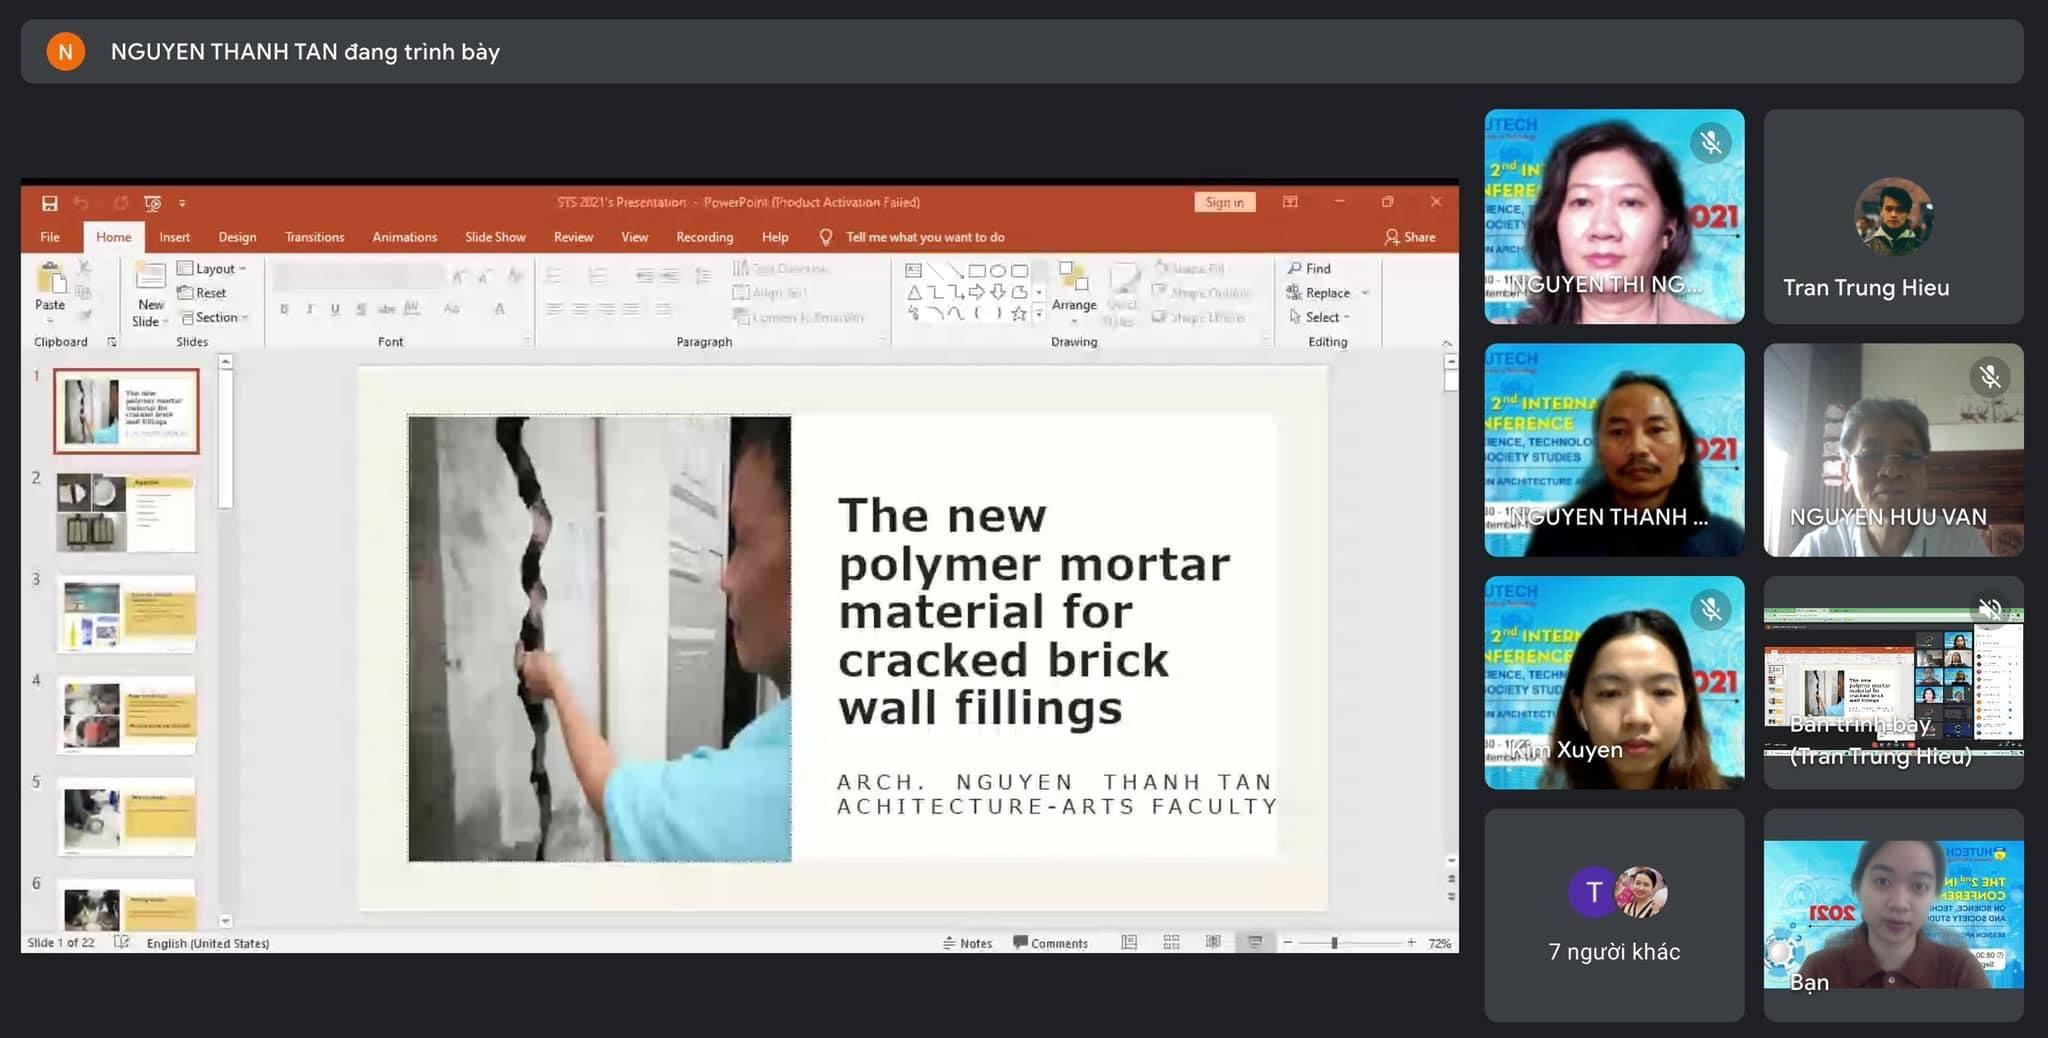Open Ribbon Display Options icon
Image resolution: width=2048 pixels, height=1038 pixels.
click(1290, 202)
